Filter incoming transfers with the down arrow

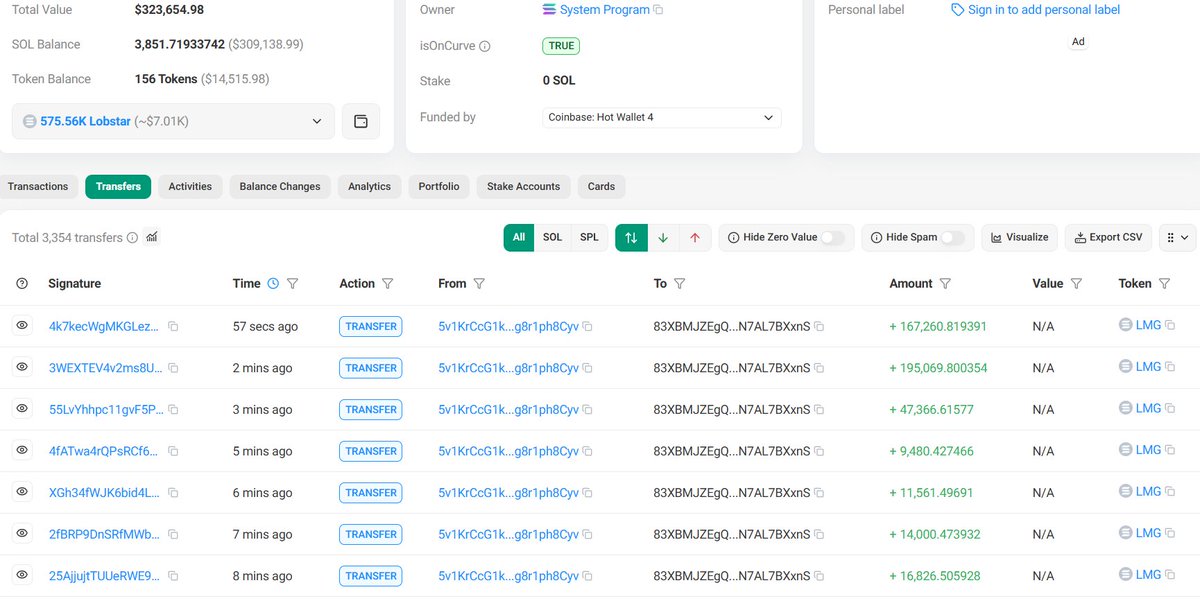(663, 237)
